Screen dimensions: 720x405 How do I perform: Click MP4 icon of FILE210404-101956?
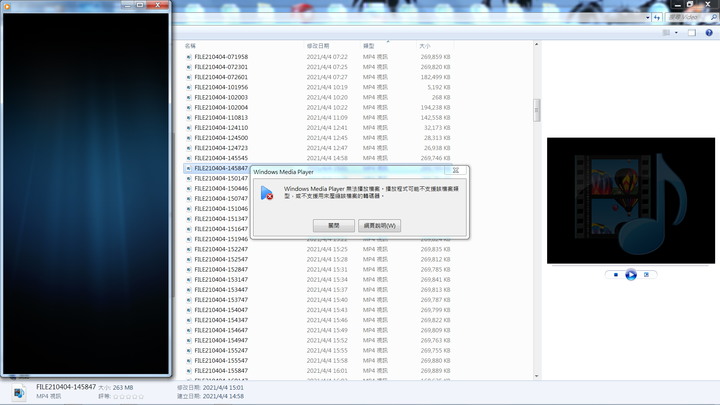click(x=188, y=87)
